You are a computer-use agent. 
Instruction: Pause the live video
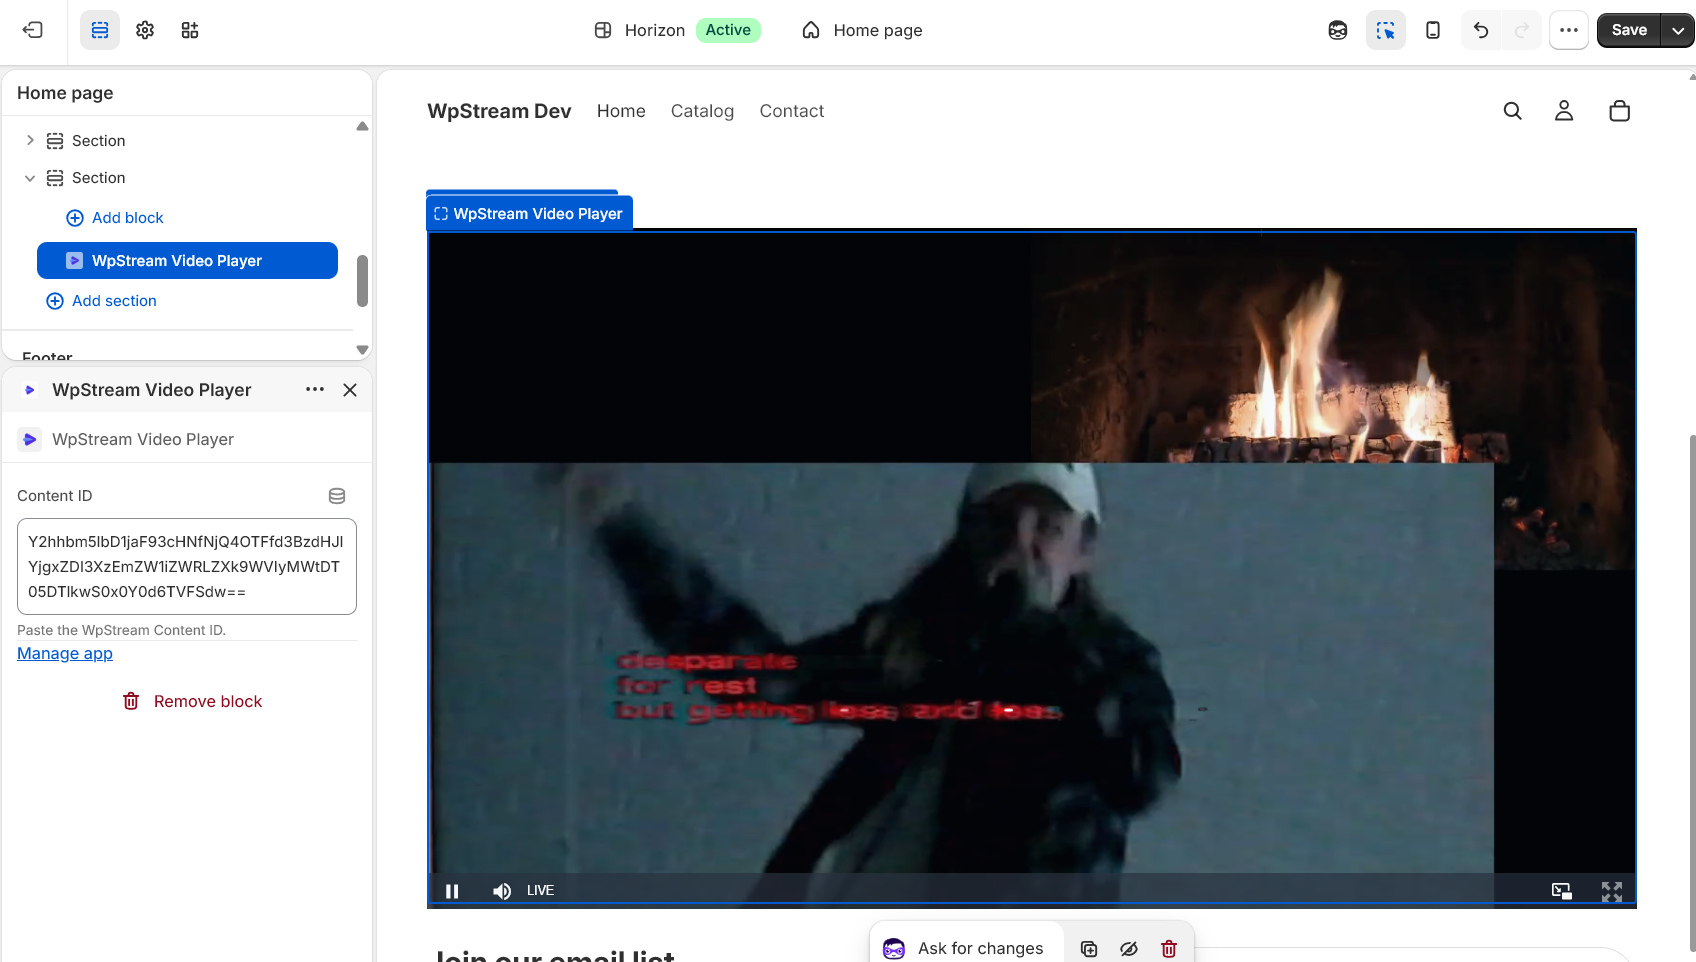(452, 891)
